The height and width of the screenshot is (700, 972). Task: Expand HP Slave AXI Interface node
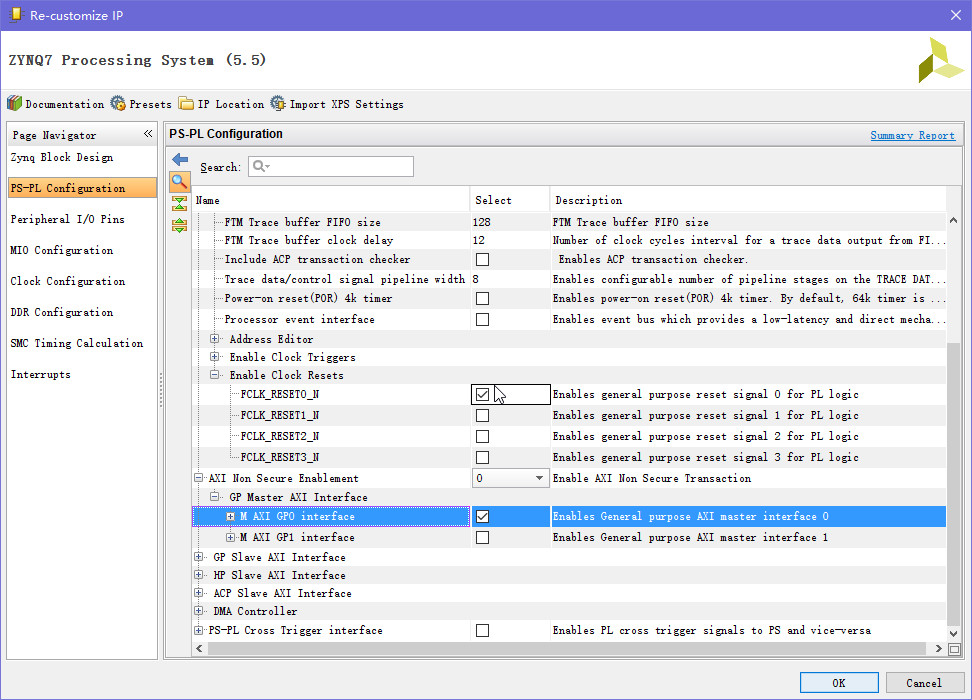pyautogui.click(x=198, y=575)
